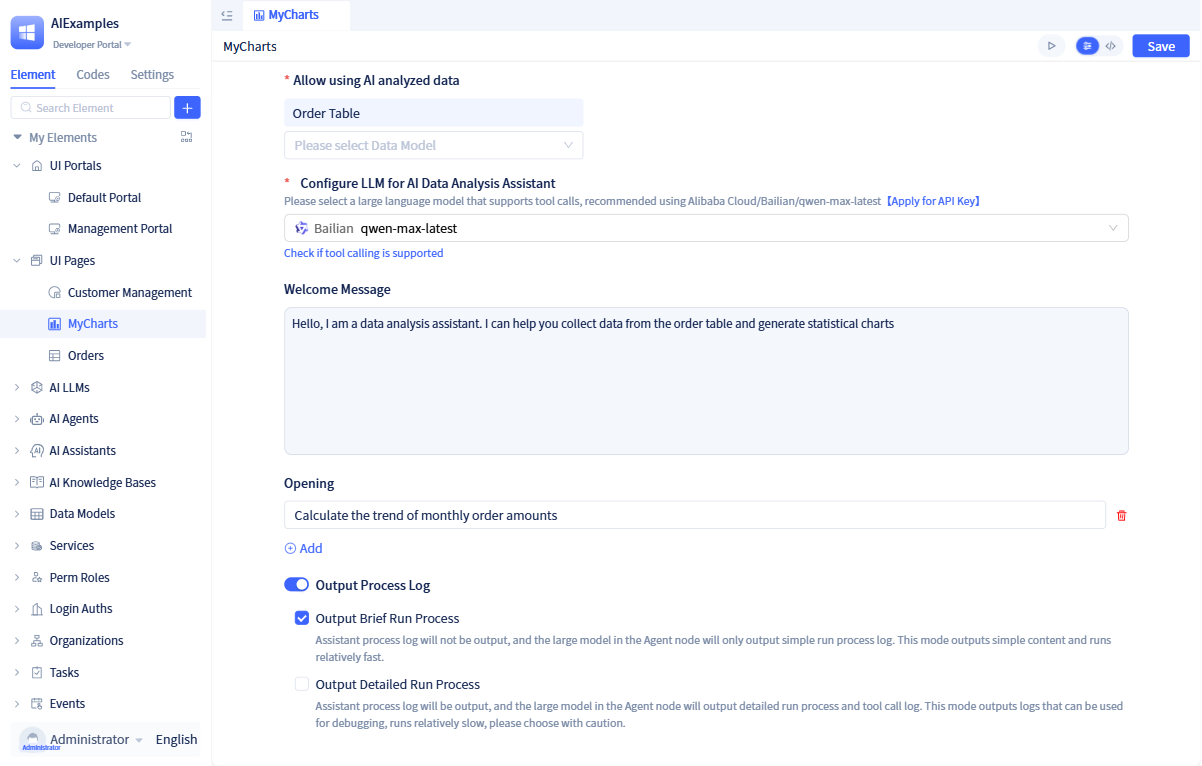This screenshot has height=766, width=1202.
Task: Collapse the UI Pages node
Action: [17, 261]
